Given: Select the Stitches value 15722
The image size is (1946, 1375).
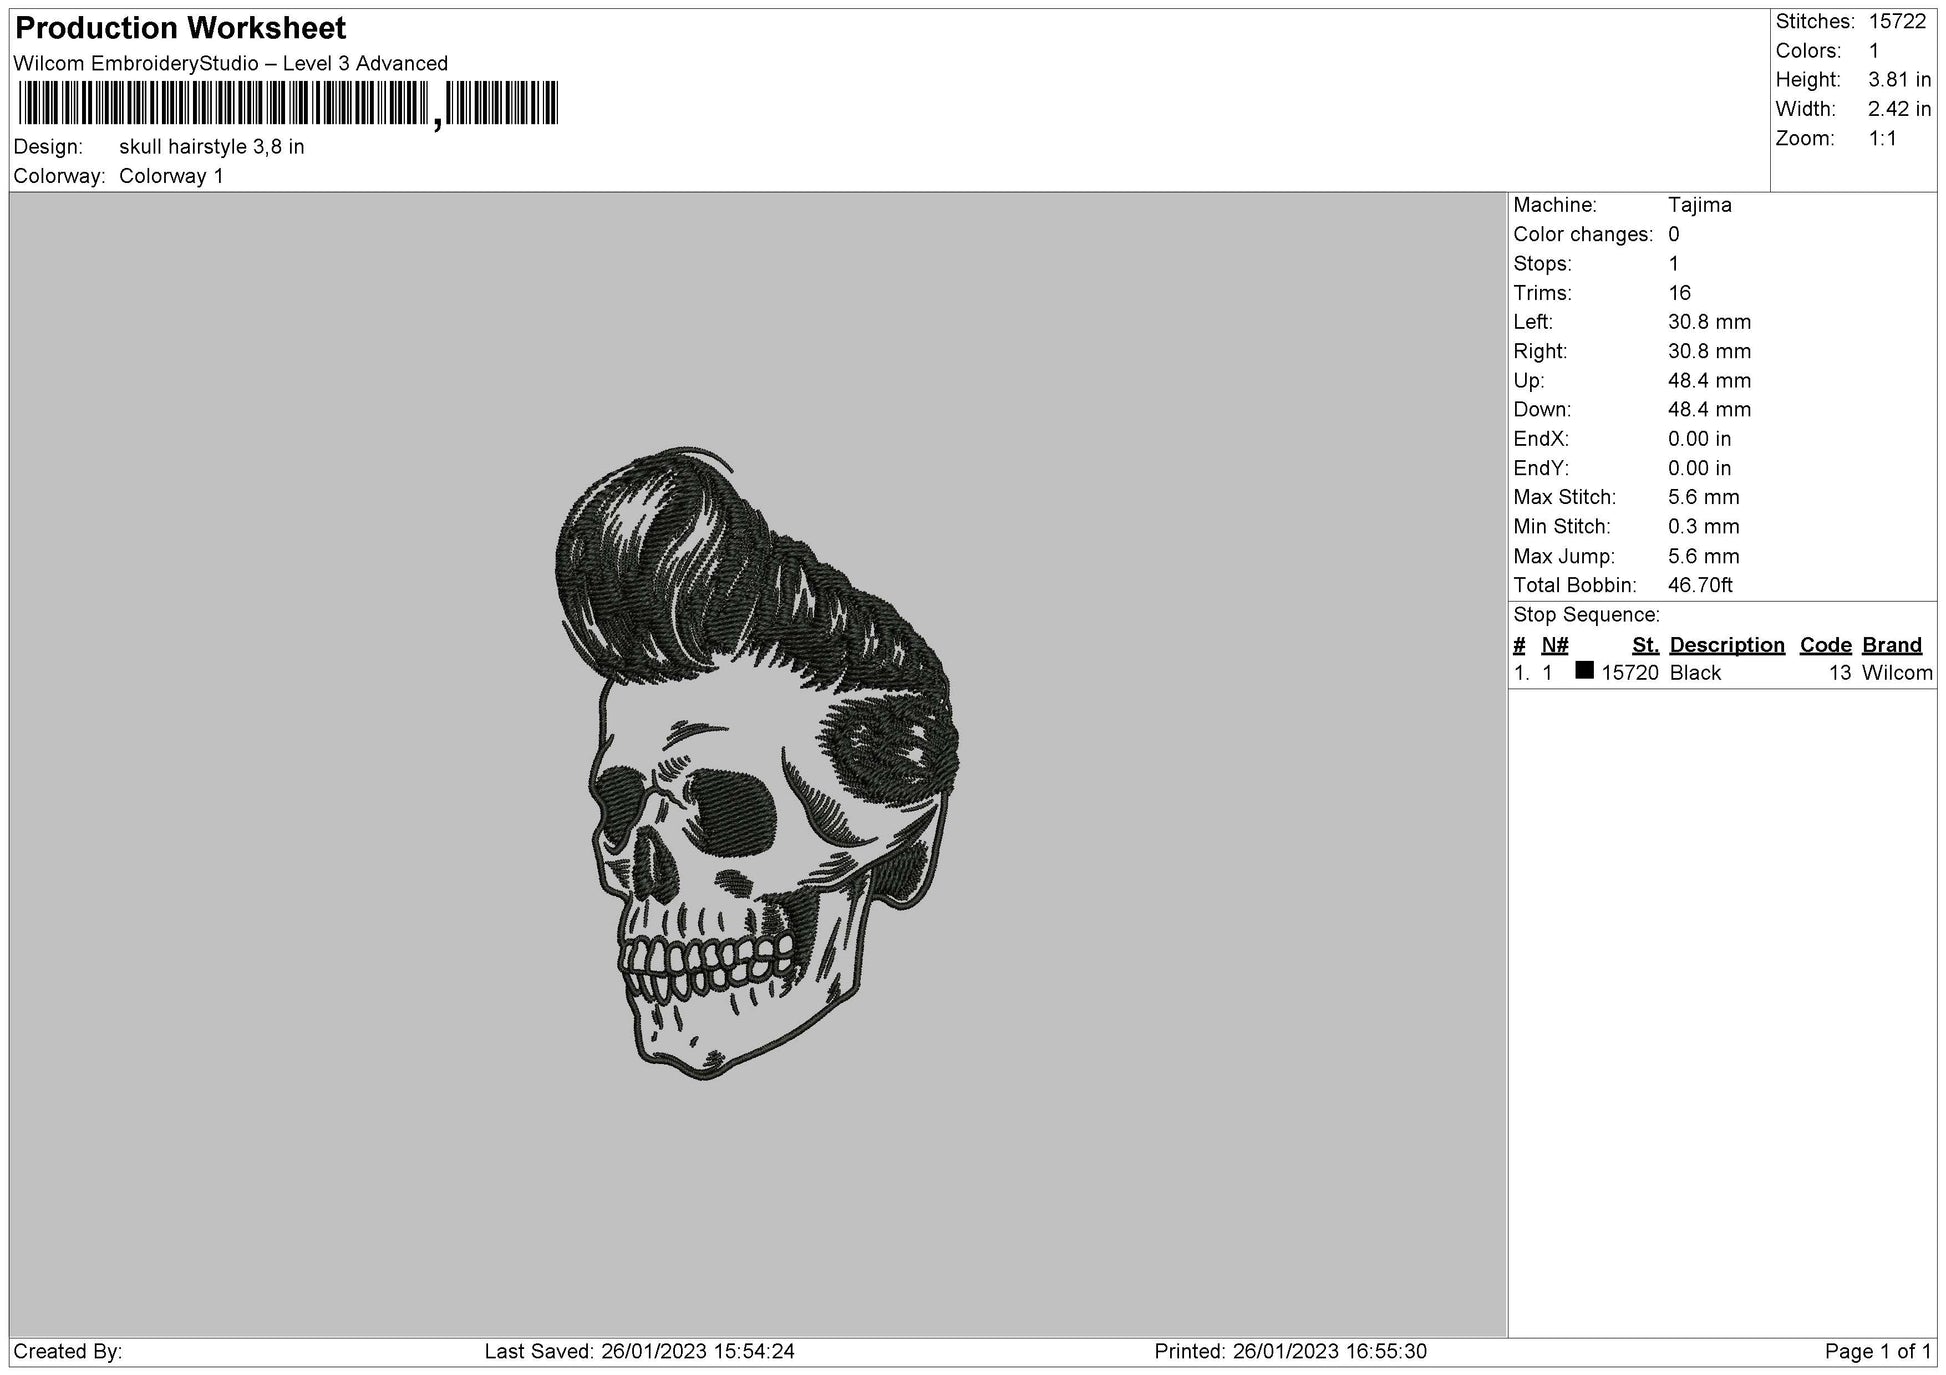Looking at the screenshot, I should (x=1896, y=22).
